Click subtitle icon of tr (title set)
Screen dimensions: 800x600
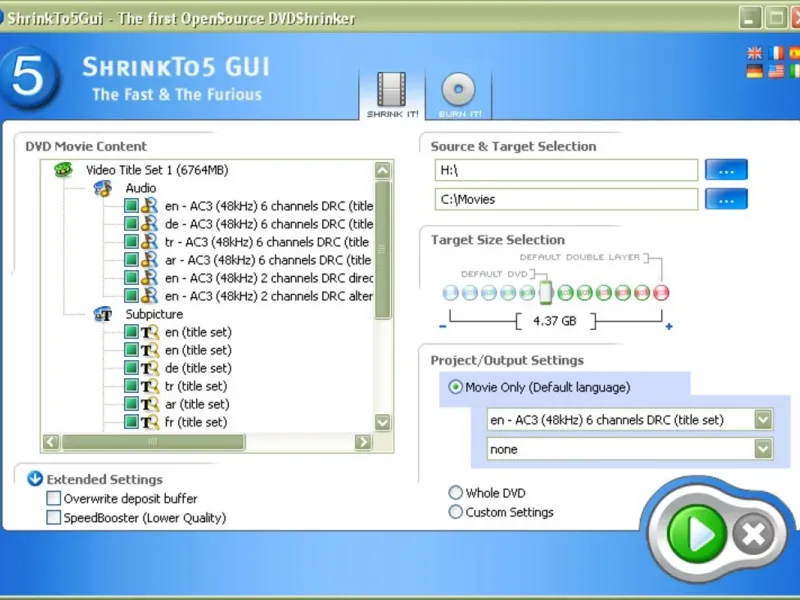coord(149,386)
